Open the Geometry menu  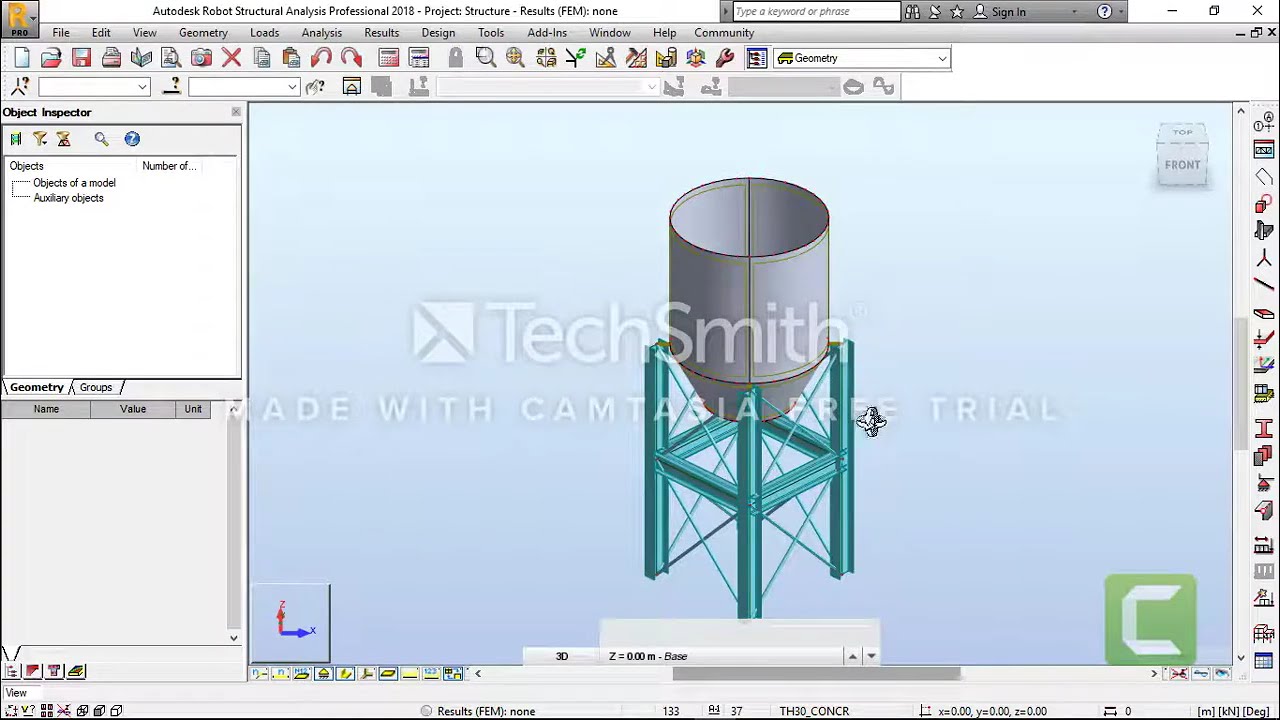[203, 33]
